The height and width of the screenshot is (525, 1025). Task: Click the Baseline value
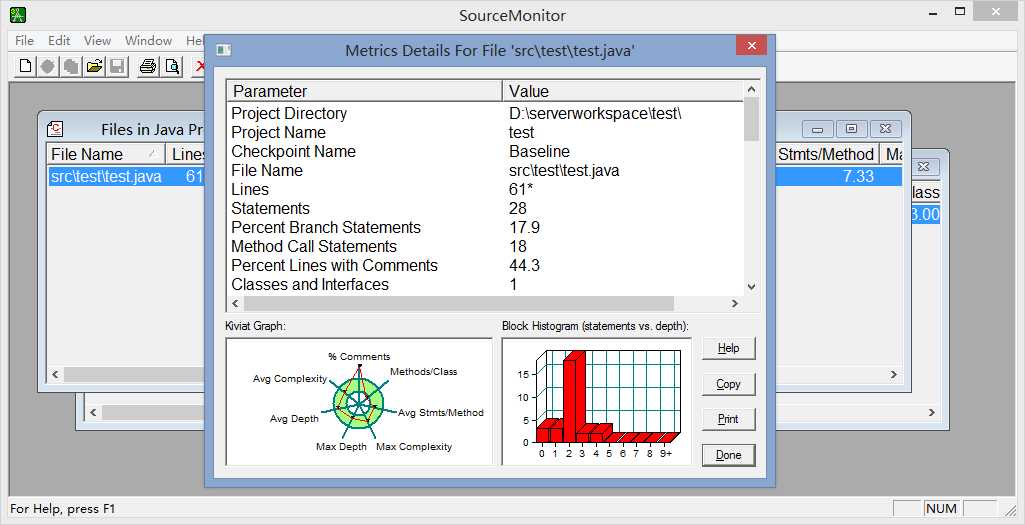(x=539, y=151)
